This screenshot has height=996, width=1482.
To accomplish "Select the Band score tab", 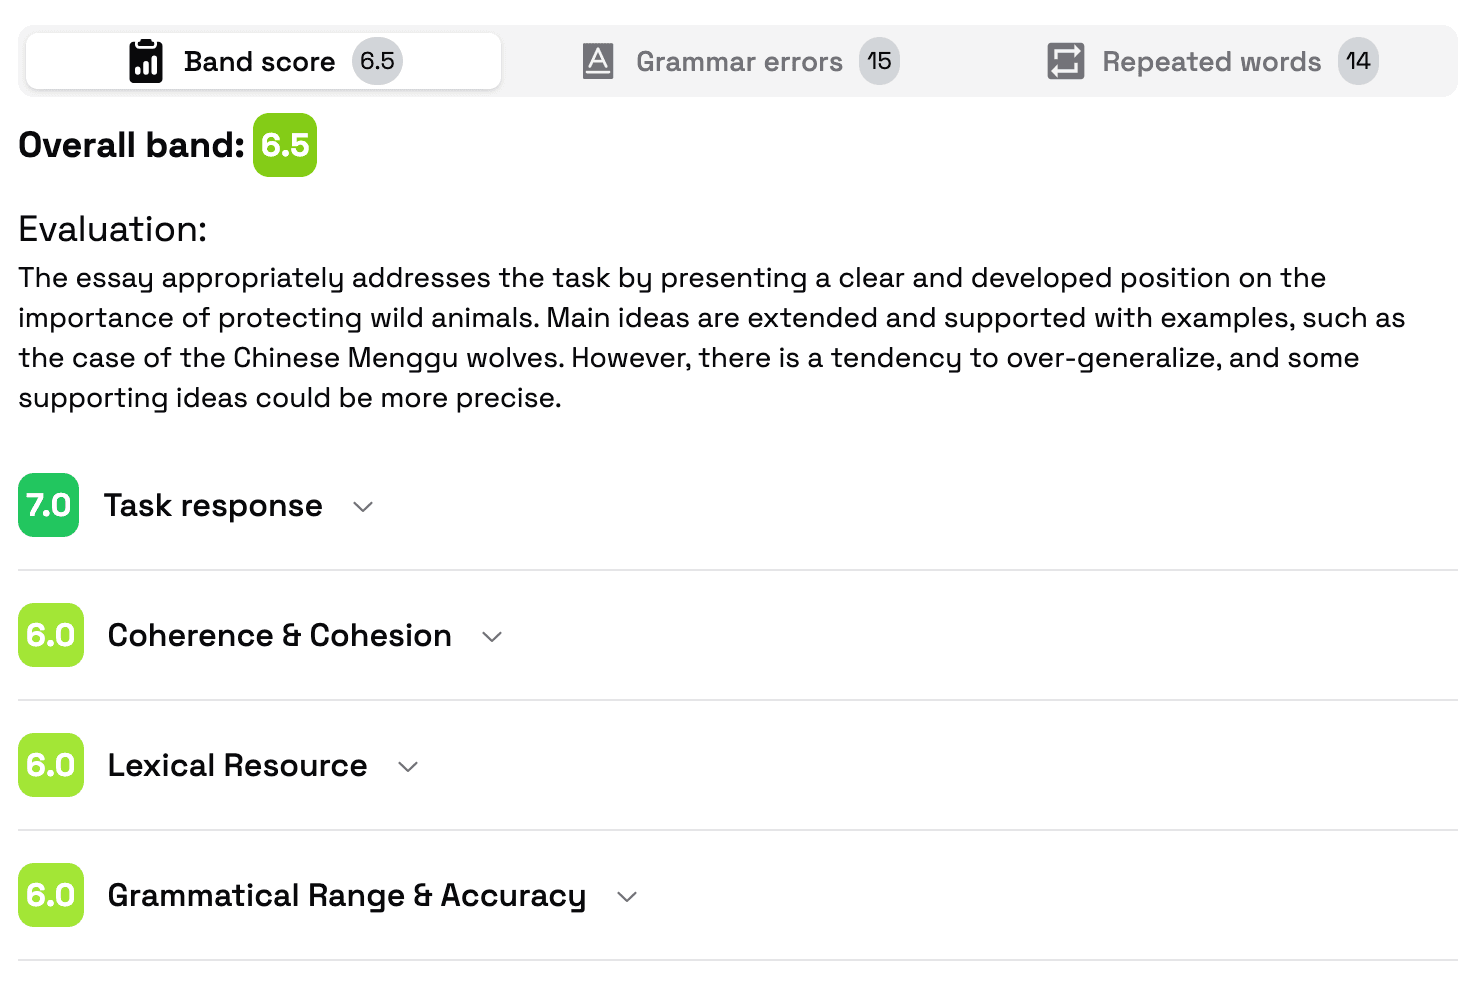I will click(x=259, y=61).
